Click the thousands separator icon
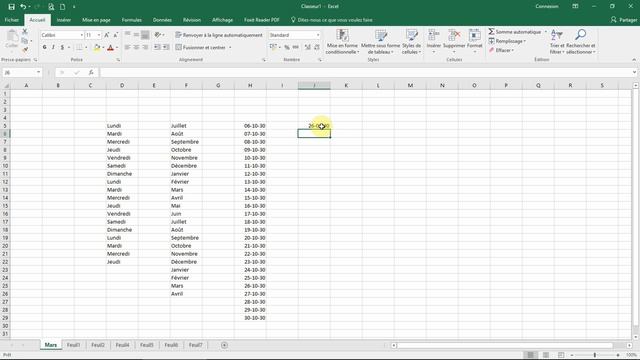The width and height of the screenshot is (640, 360). tap(296, 47)
